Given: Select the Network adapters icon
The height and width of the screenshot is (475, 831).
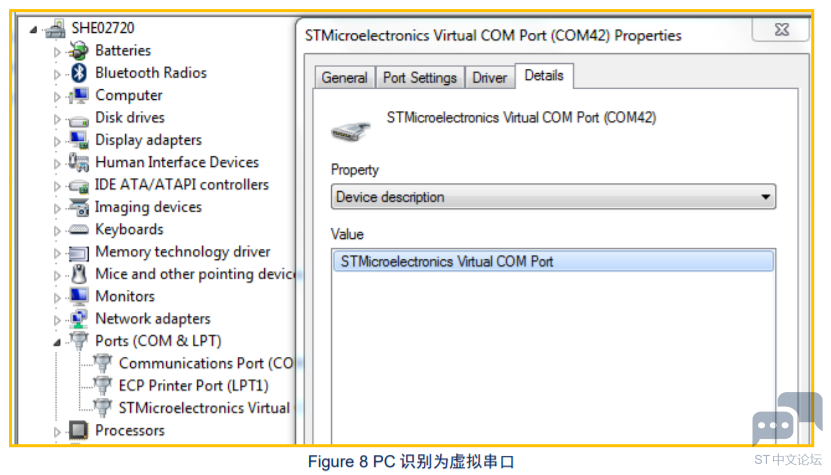Looking at the screenshot, I should pyautogui.click(x=79, y=319).
